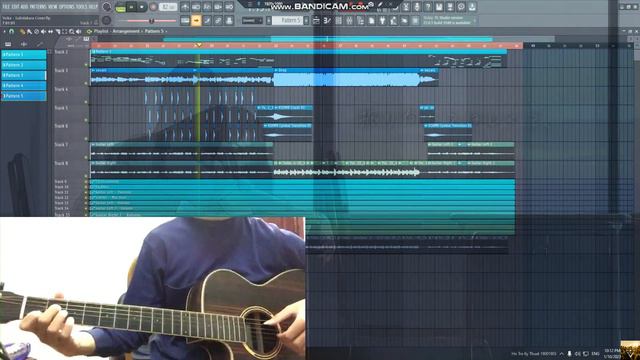Click the save project icon
This screenshot has height=360, width=640.
click(439, 7)
